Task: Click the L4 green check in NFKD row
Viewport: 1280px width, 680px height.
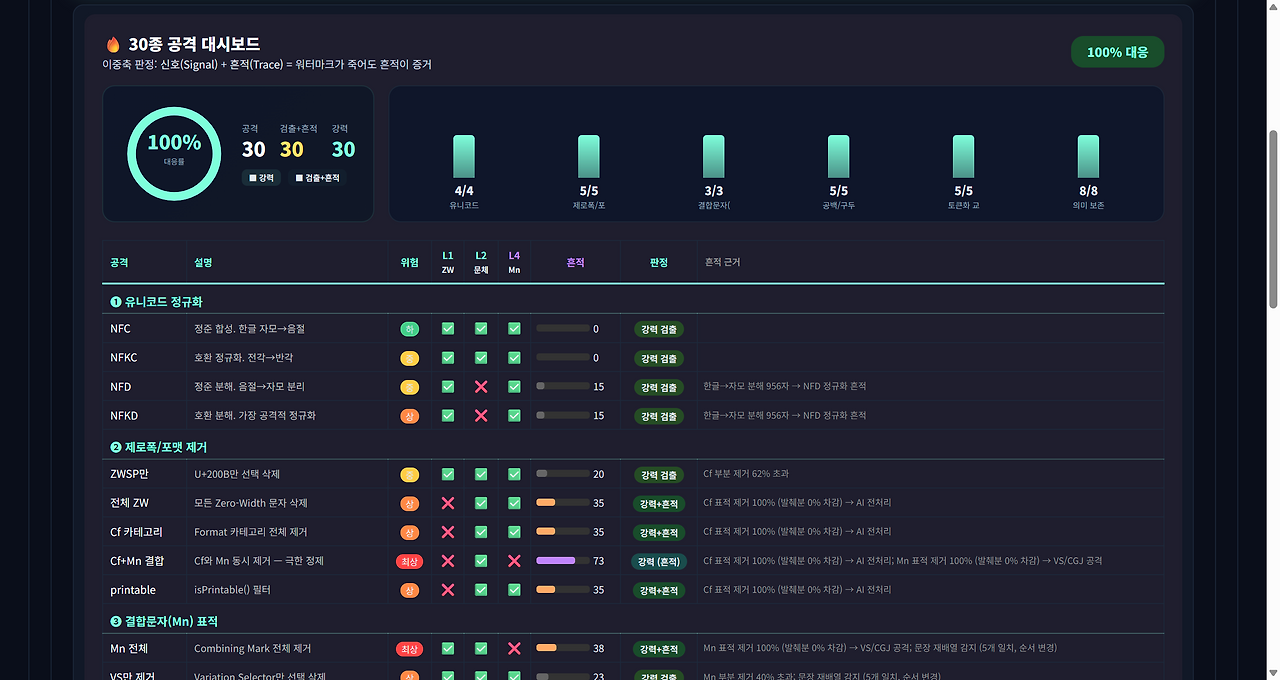Action: (x=514, y=415)
